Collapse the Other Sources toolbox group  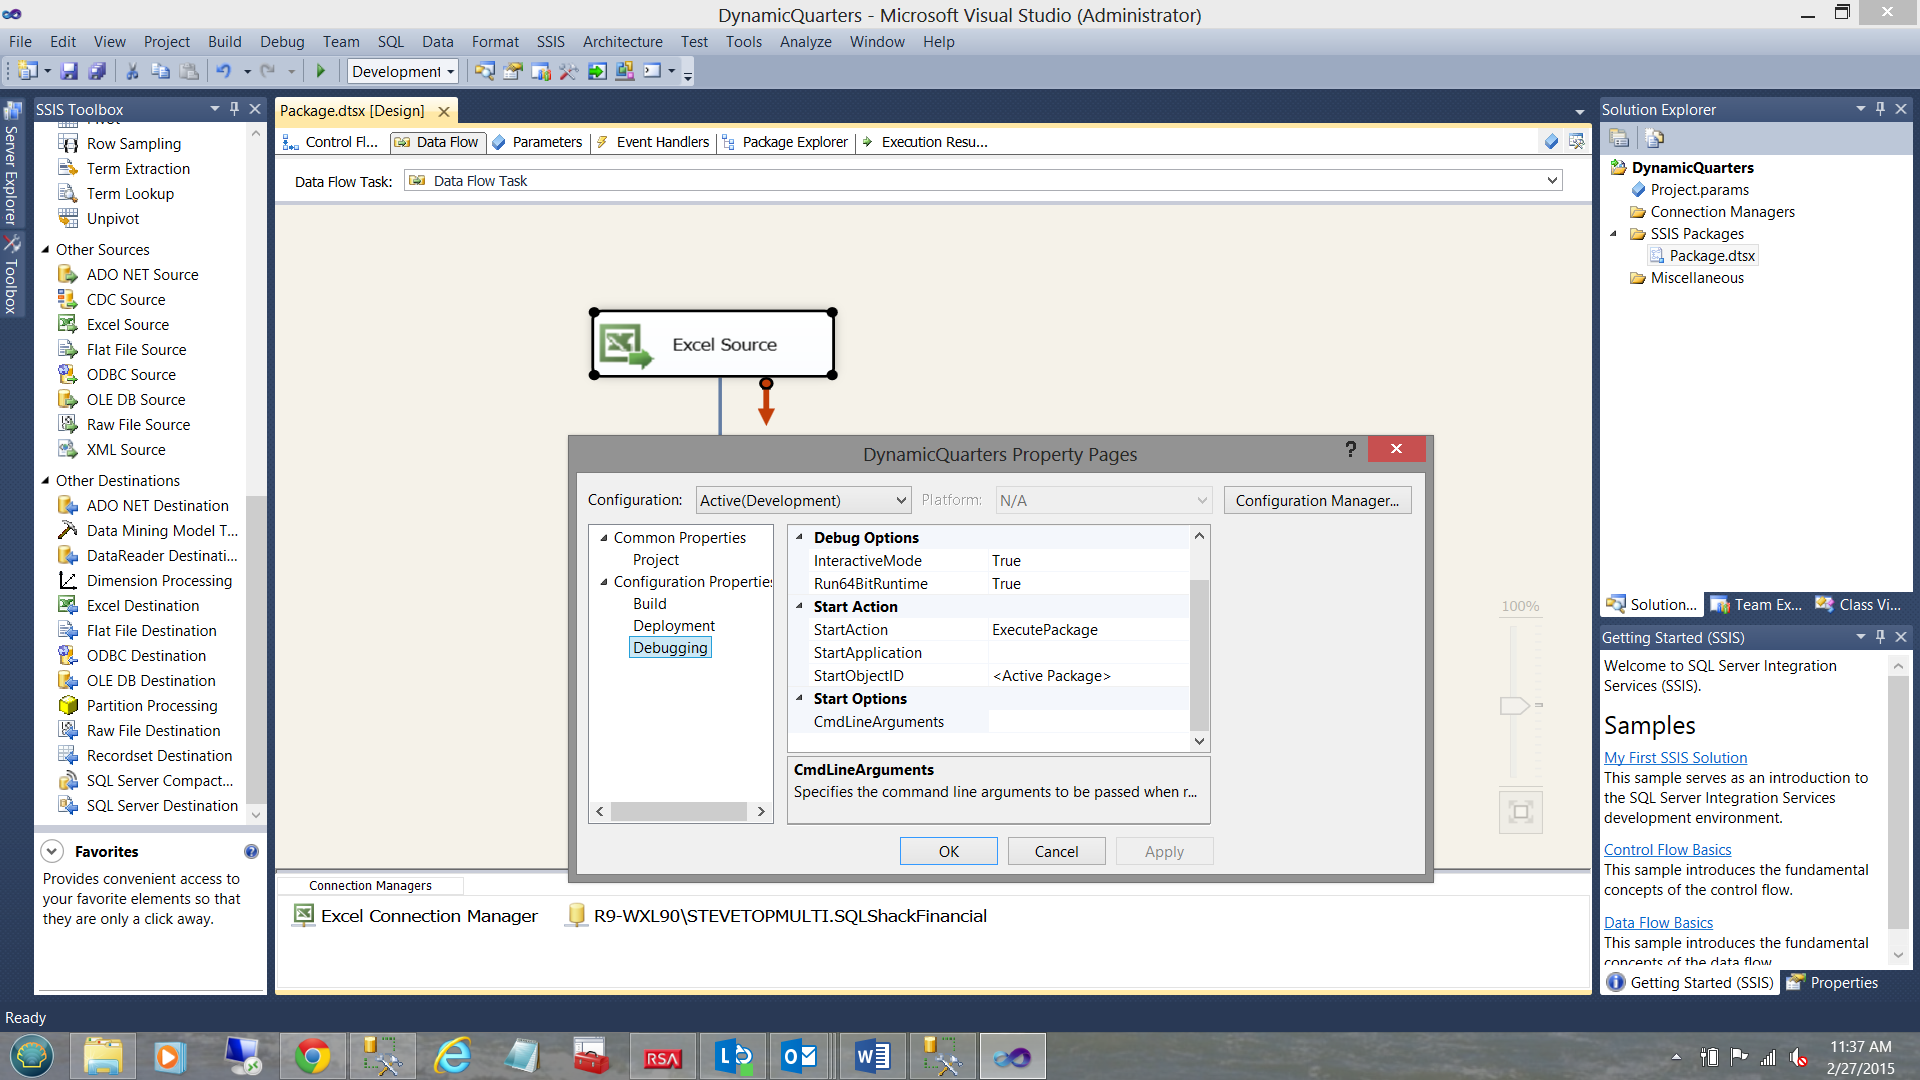coord(45,250)
